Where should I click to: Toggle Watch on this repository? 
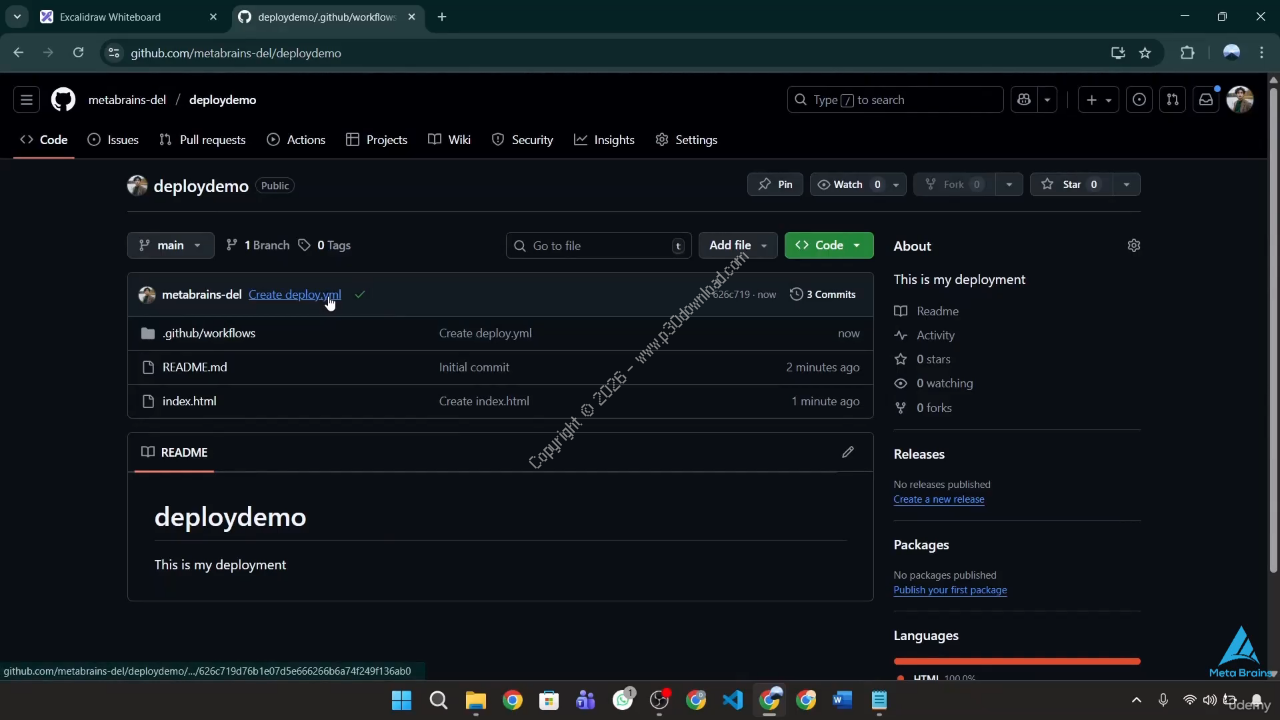coord(848,184)
